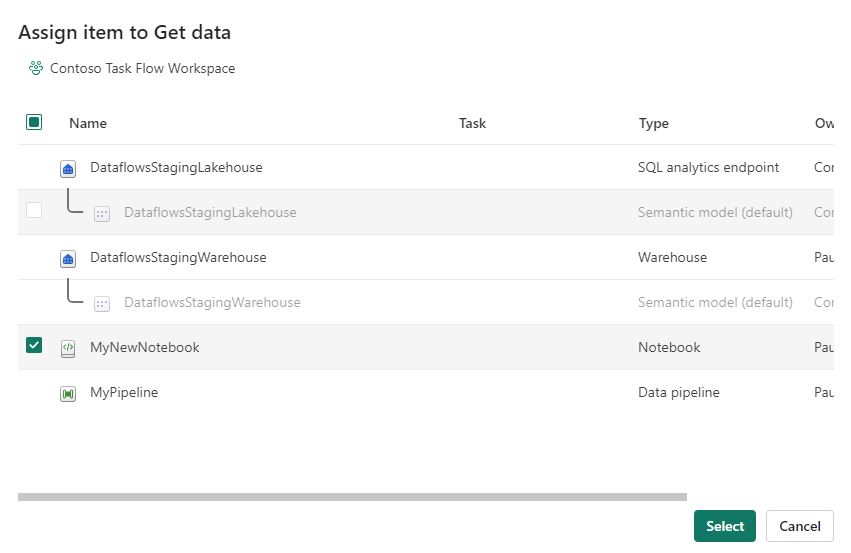The image size is (851, 553).
Task: Toggle the select-all checkbox in header
Action: click(x=34, y=122)
